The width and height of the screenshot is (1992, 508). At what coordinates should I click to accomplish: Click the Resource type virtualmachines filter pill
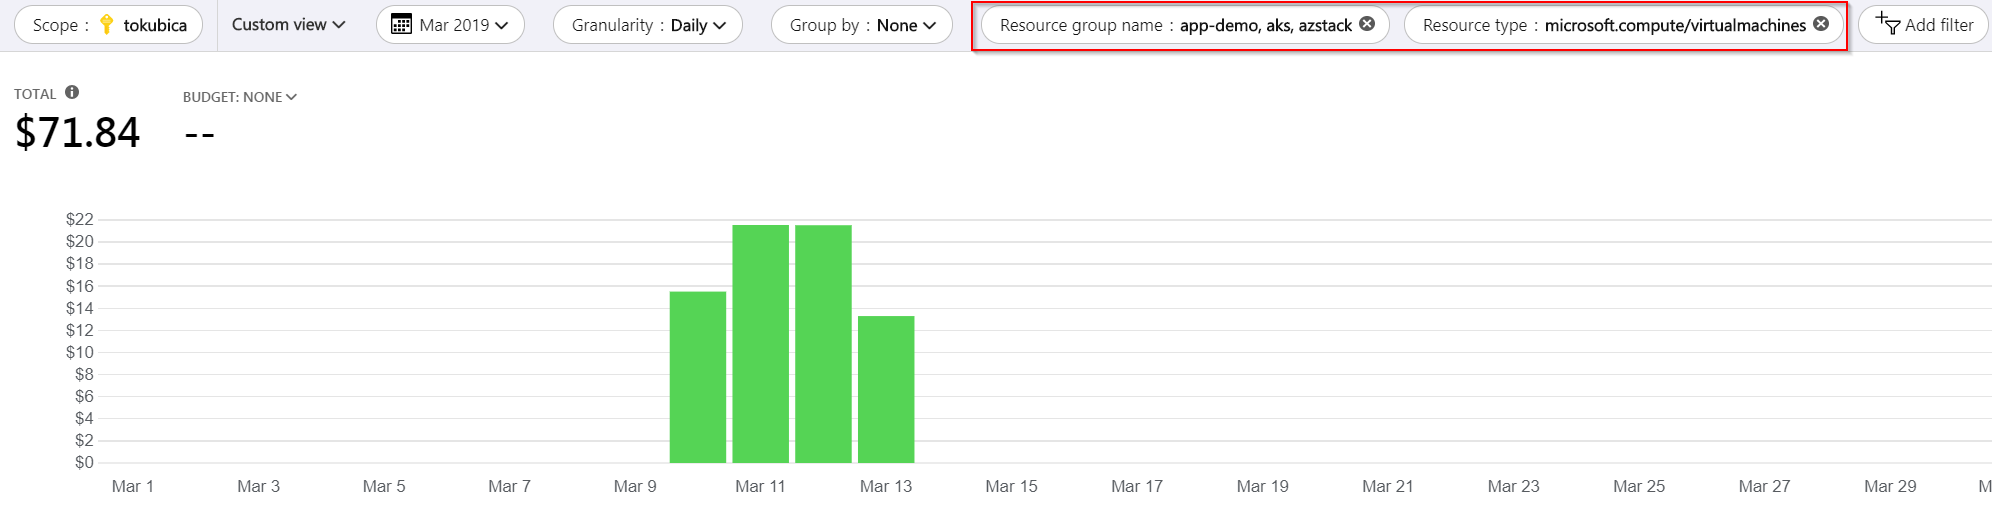coord(1624,24)
